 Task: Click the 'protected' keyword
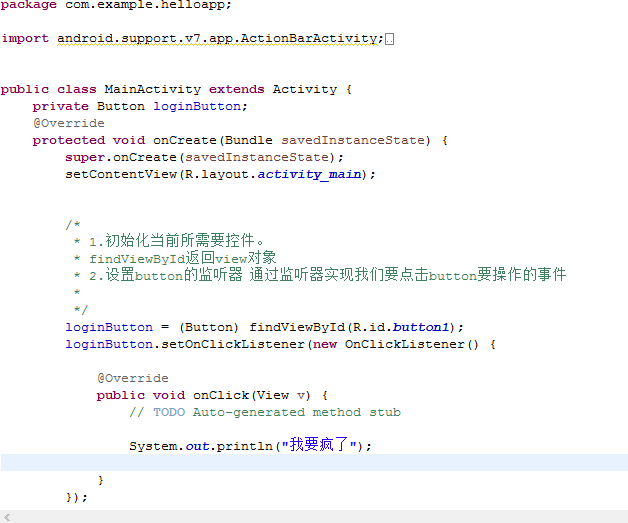(x=68, y=141)
